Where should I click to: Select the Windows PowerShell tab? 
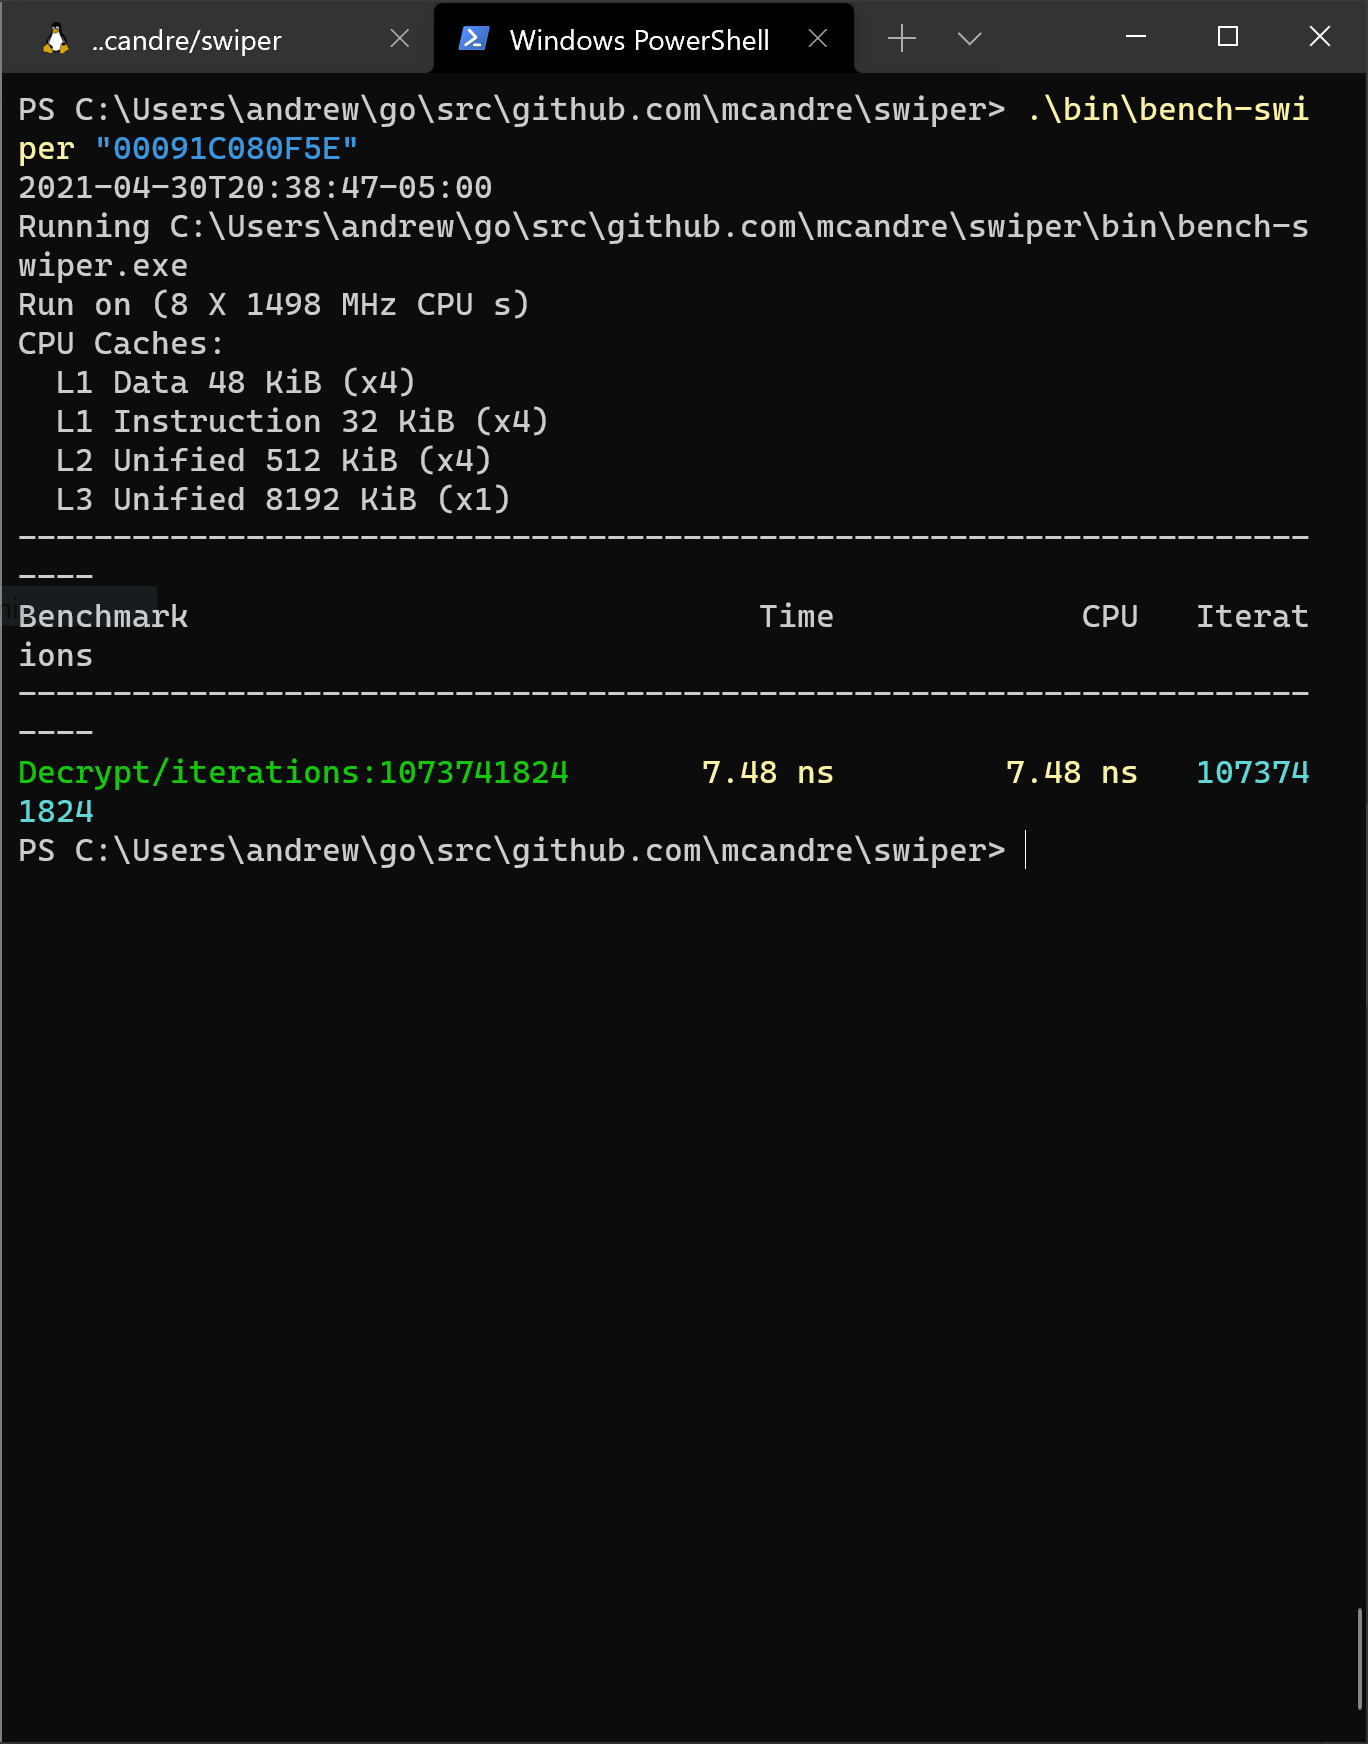pyautogui.click(x=640, y=38)
